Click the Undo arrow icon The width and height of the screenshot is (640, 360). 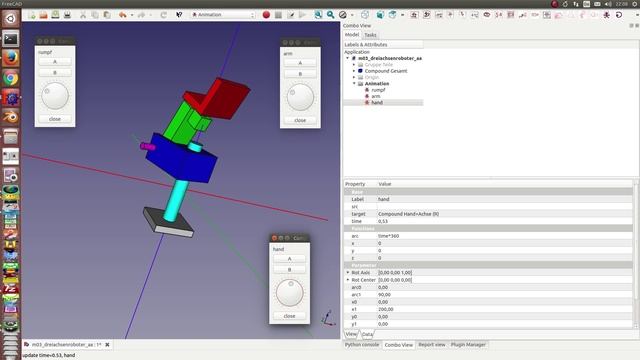(122, 15)
